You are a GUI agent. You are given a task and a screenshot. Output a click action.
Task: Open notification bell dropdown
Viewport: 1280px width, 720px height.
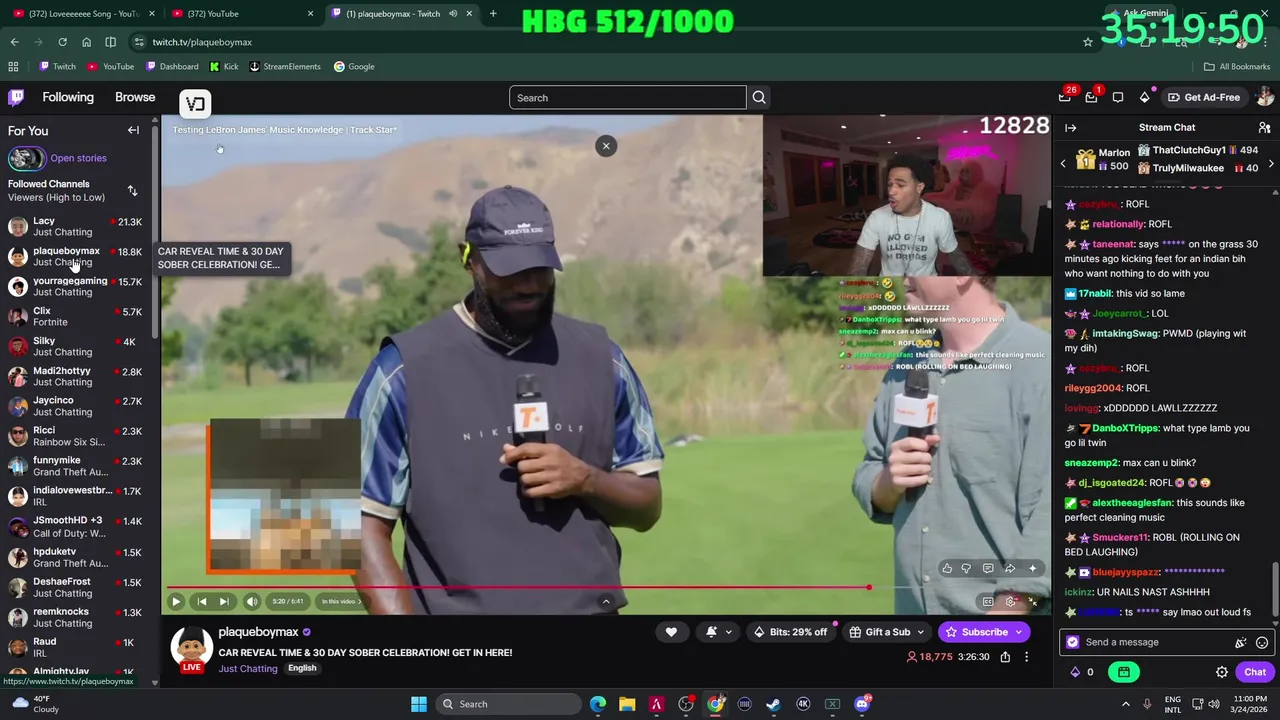718,632
